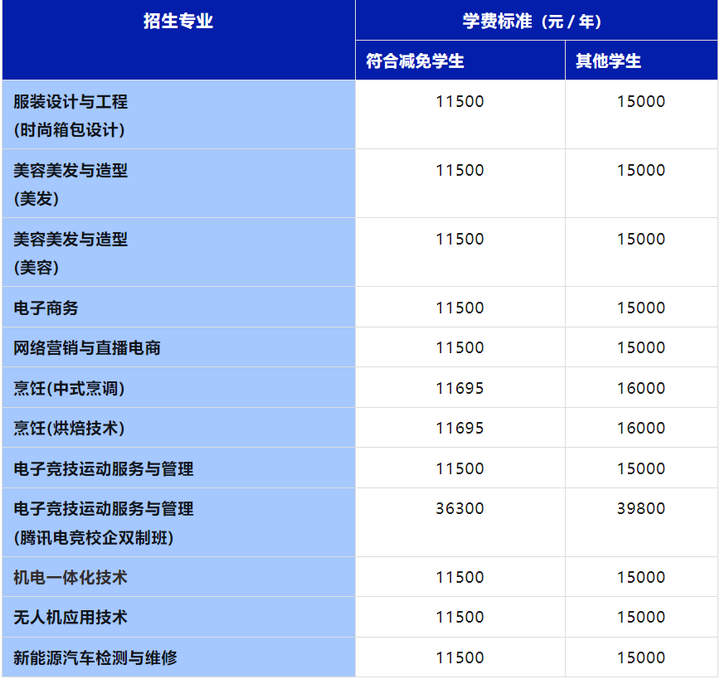Image resolution: width=720 pixels, height=679 pixels.
Task: Click the 招生专业 column header
Action: [x=178, y=21]
